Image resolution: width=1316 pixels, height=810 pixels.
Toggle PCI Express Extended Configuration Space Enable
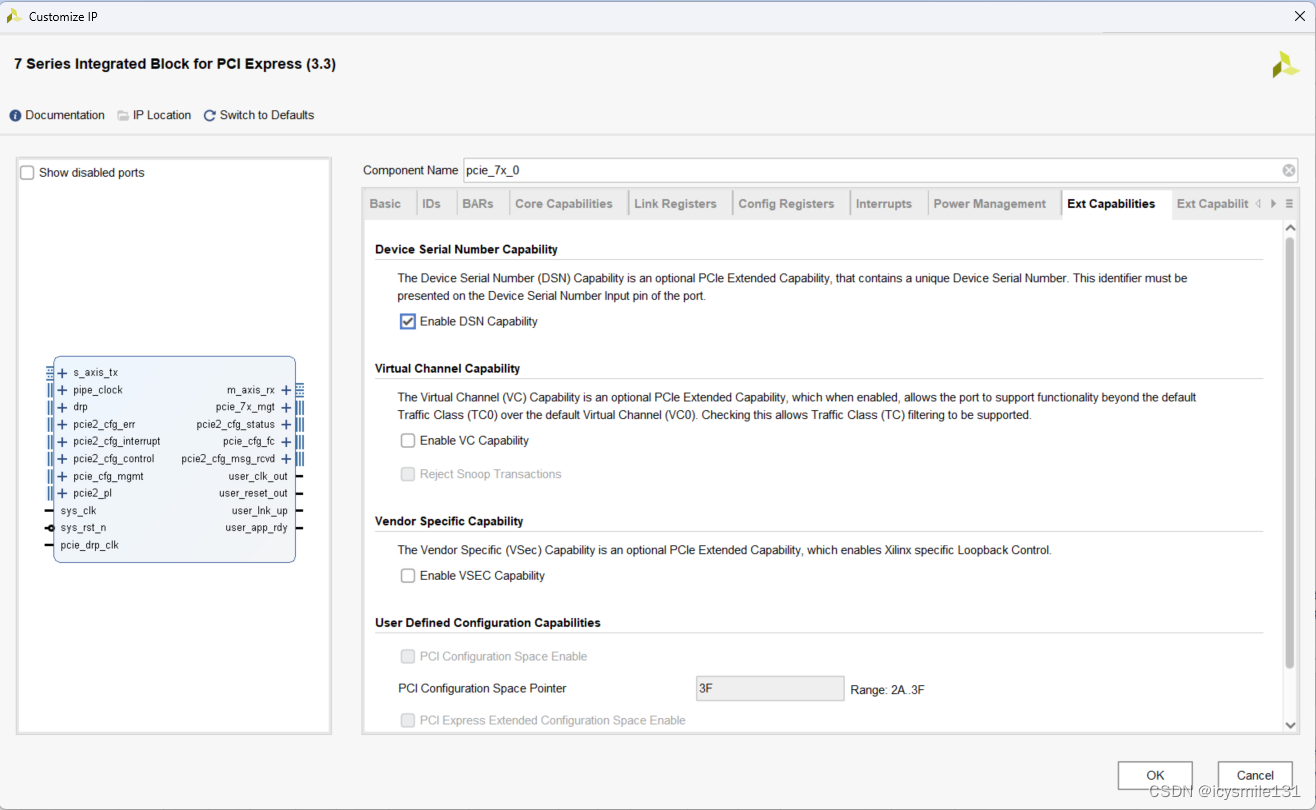[x=408, y=720]
